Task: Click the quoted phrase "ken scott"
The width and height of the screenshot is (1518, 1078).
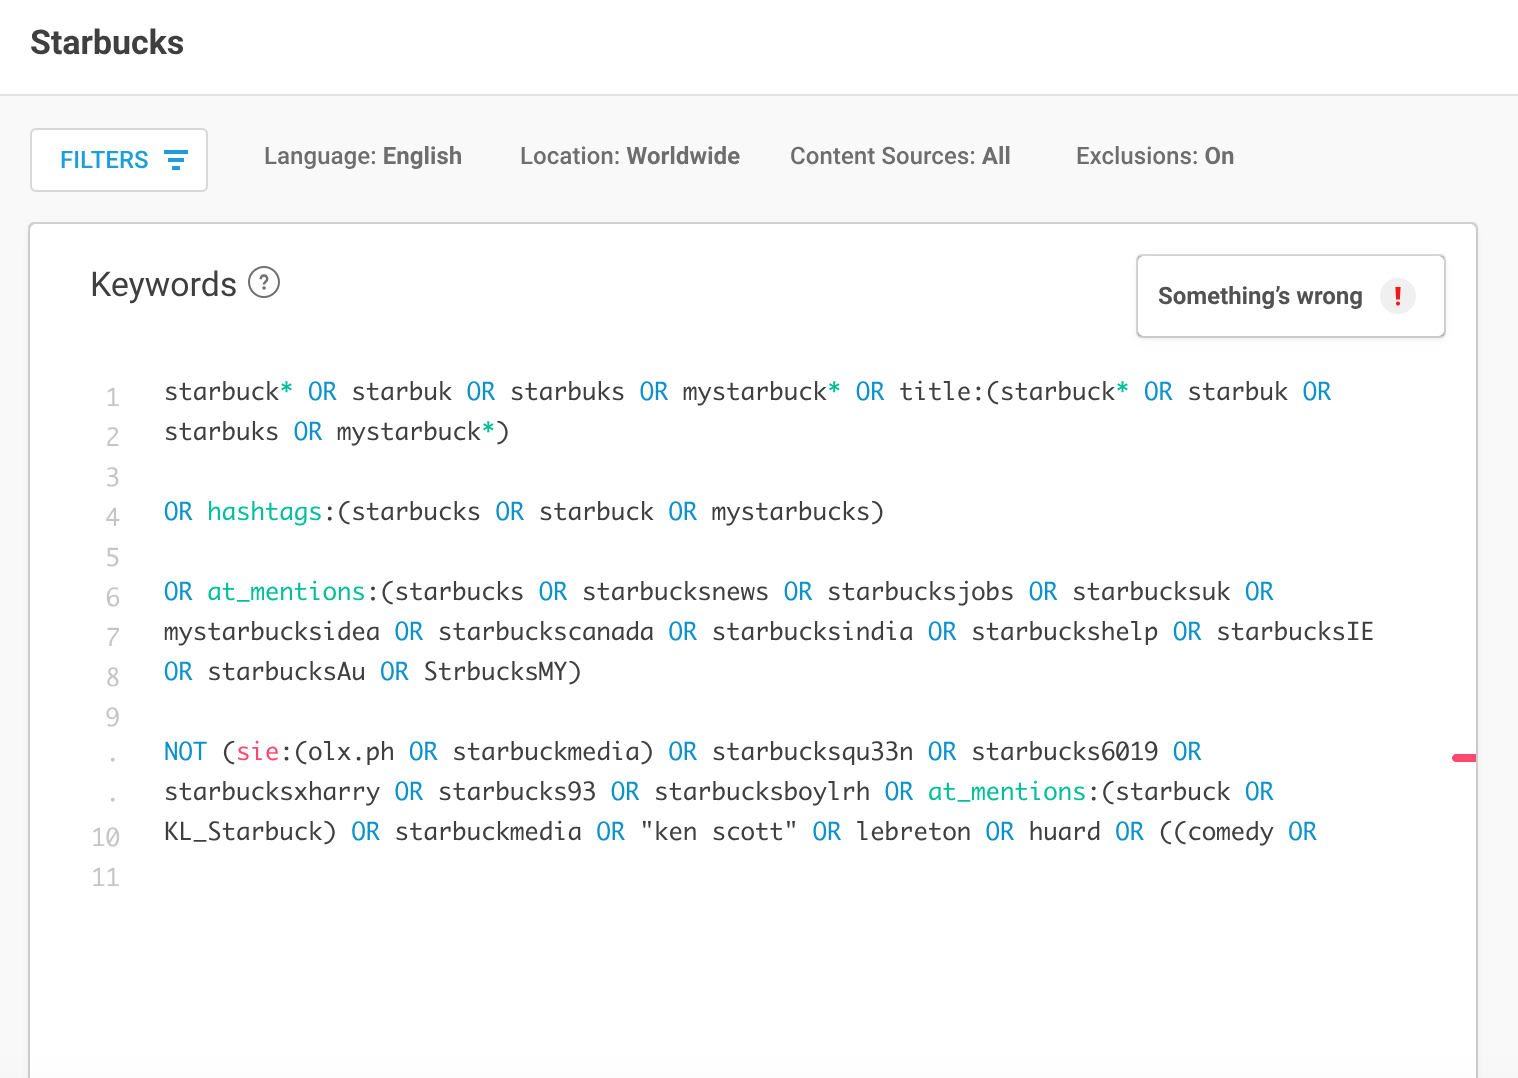Action: (x=718, y=832)
